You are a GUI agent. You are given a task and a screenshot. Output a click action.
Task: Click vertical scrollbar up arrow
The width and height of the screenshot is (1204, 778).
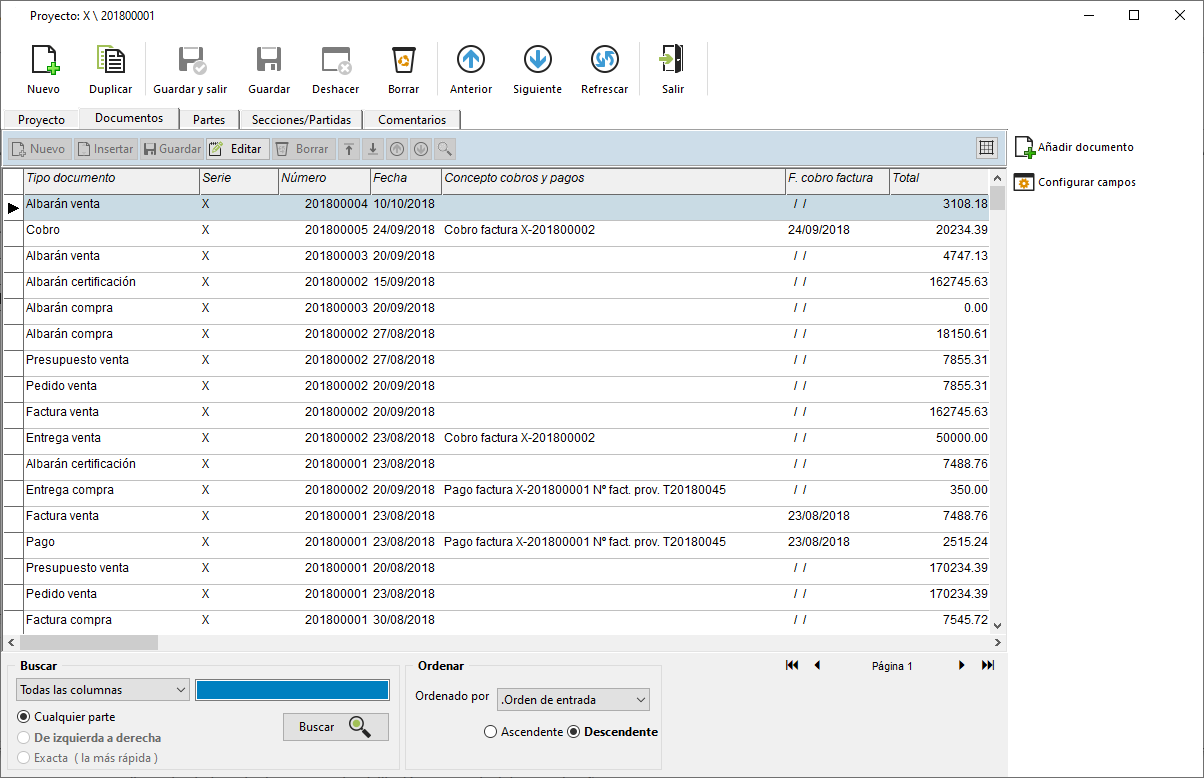pos(997,178)
